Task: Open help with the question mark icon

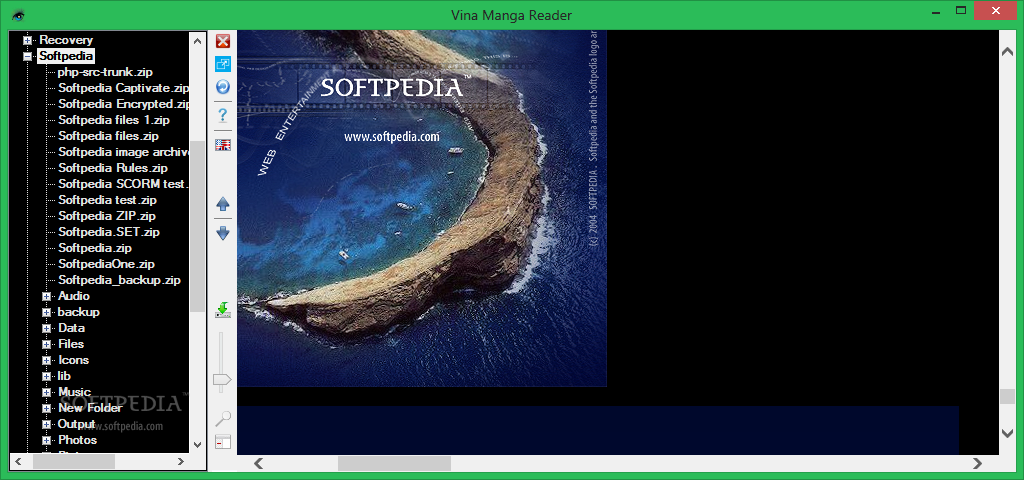Action: coord(223,116)
